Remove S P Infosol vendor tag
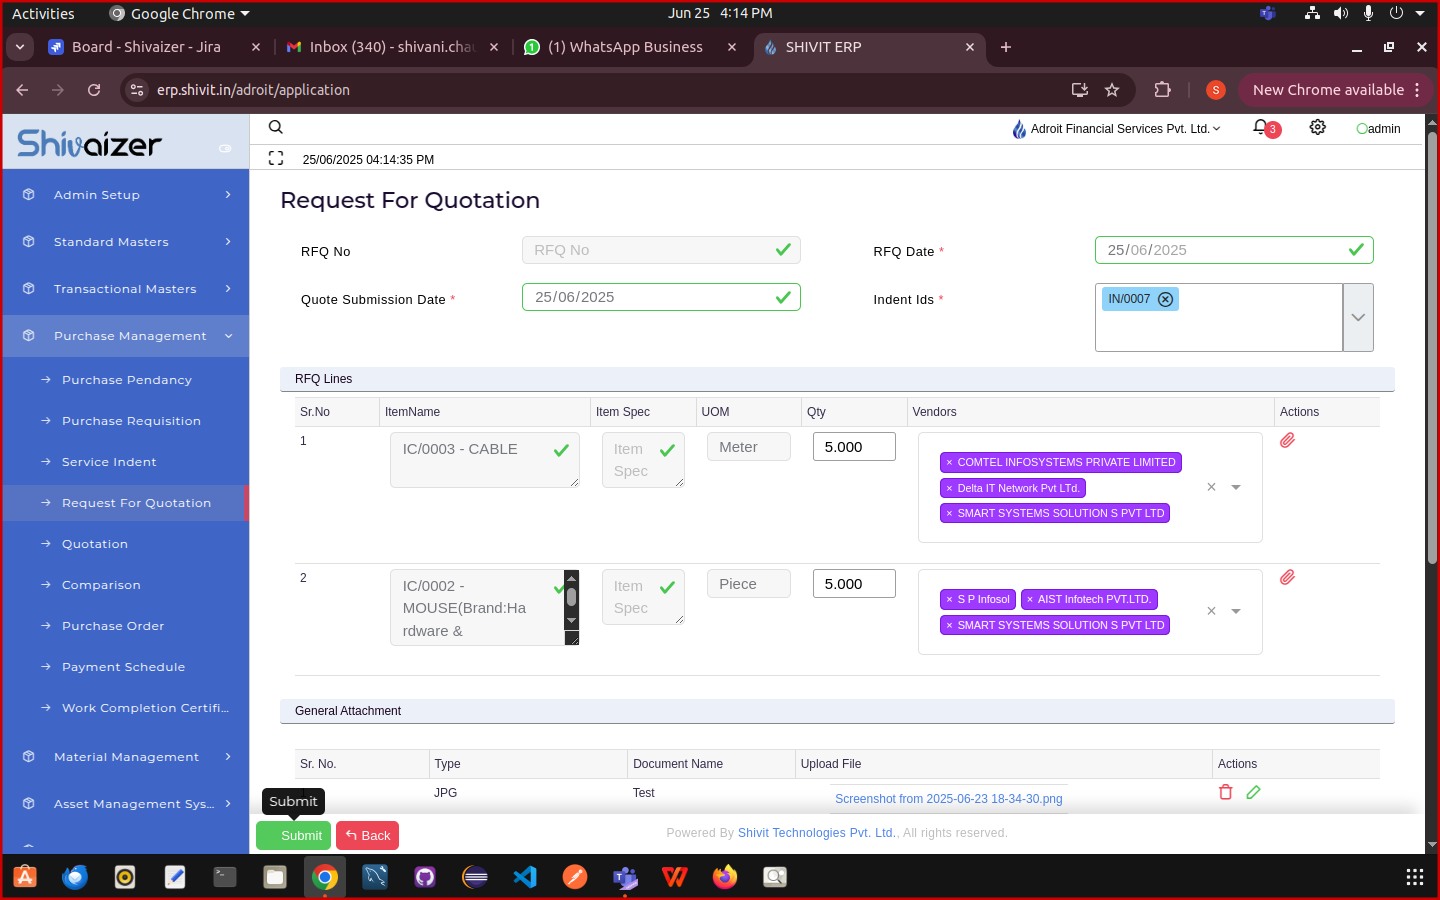The image size is (1440, 900). [x=949, y=599]
